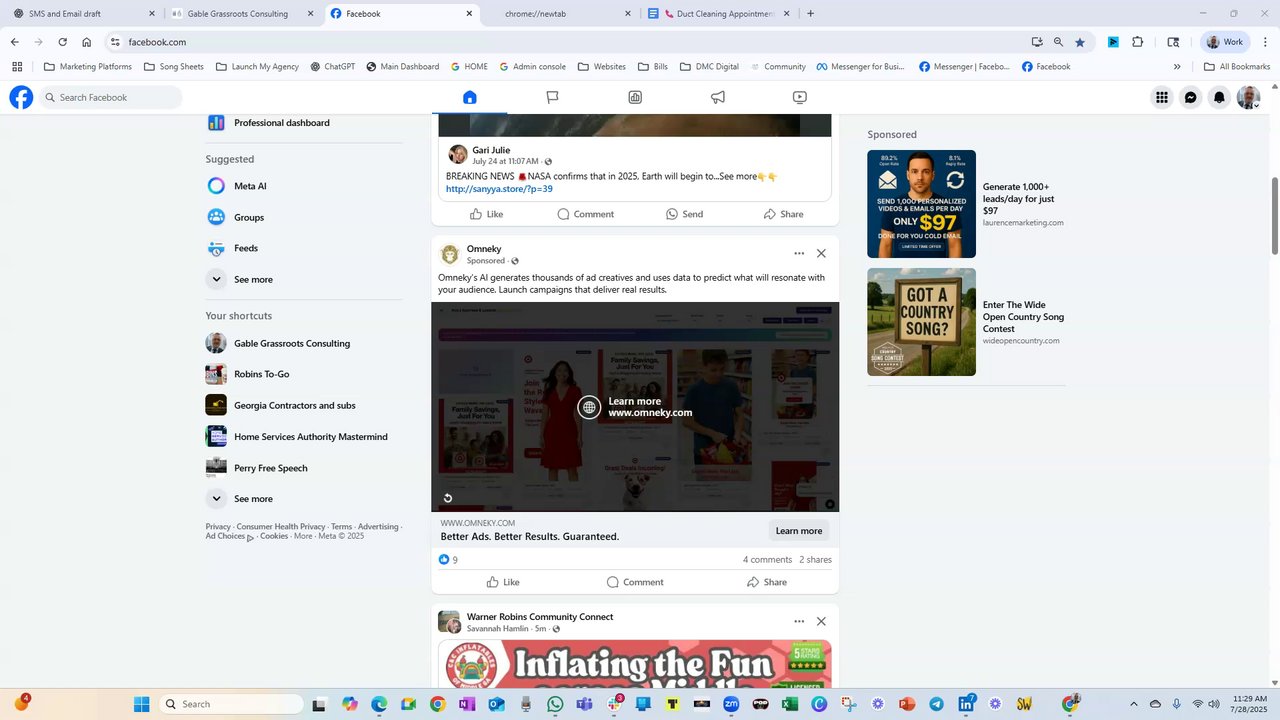View 4 comments on Omneky post

767,560
